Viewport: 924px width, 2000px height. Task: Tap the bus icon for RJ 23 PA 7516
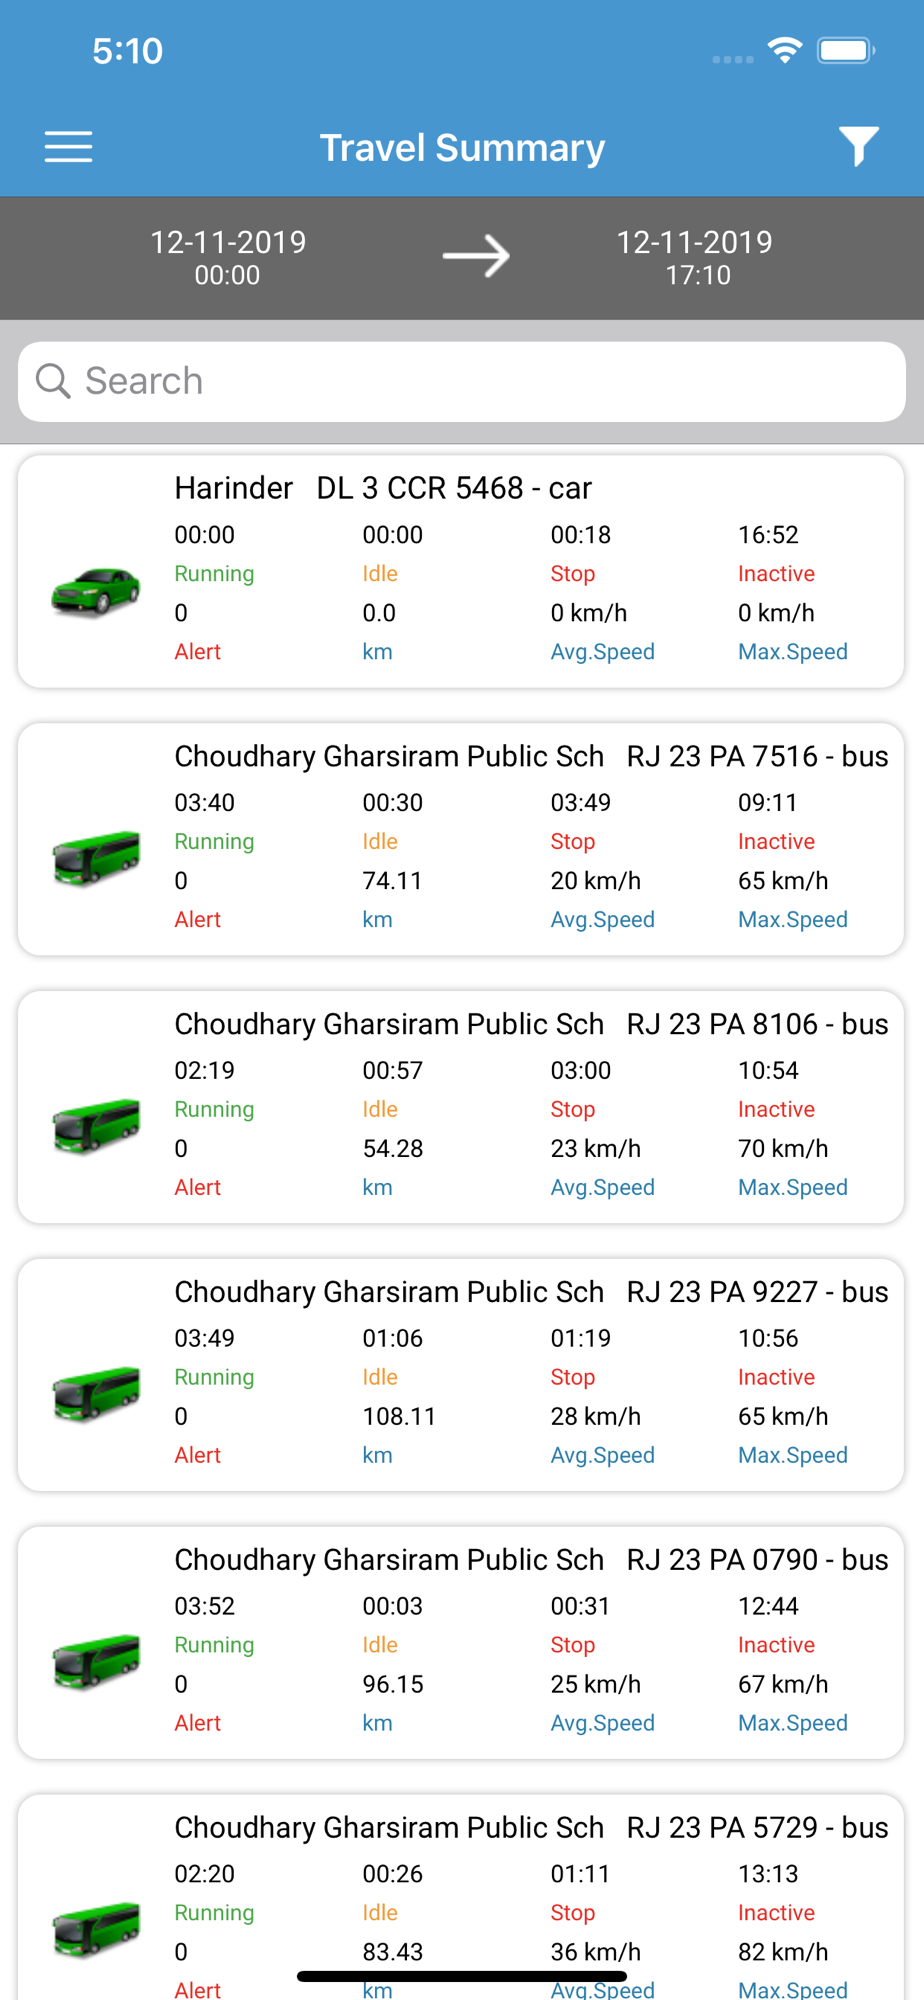[x=96, y=859]
